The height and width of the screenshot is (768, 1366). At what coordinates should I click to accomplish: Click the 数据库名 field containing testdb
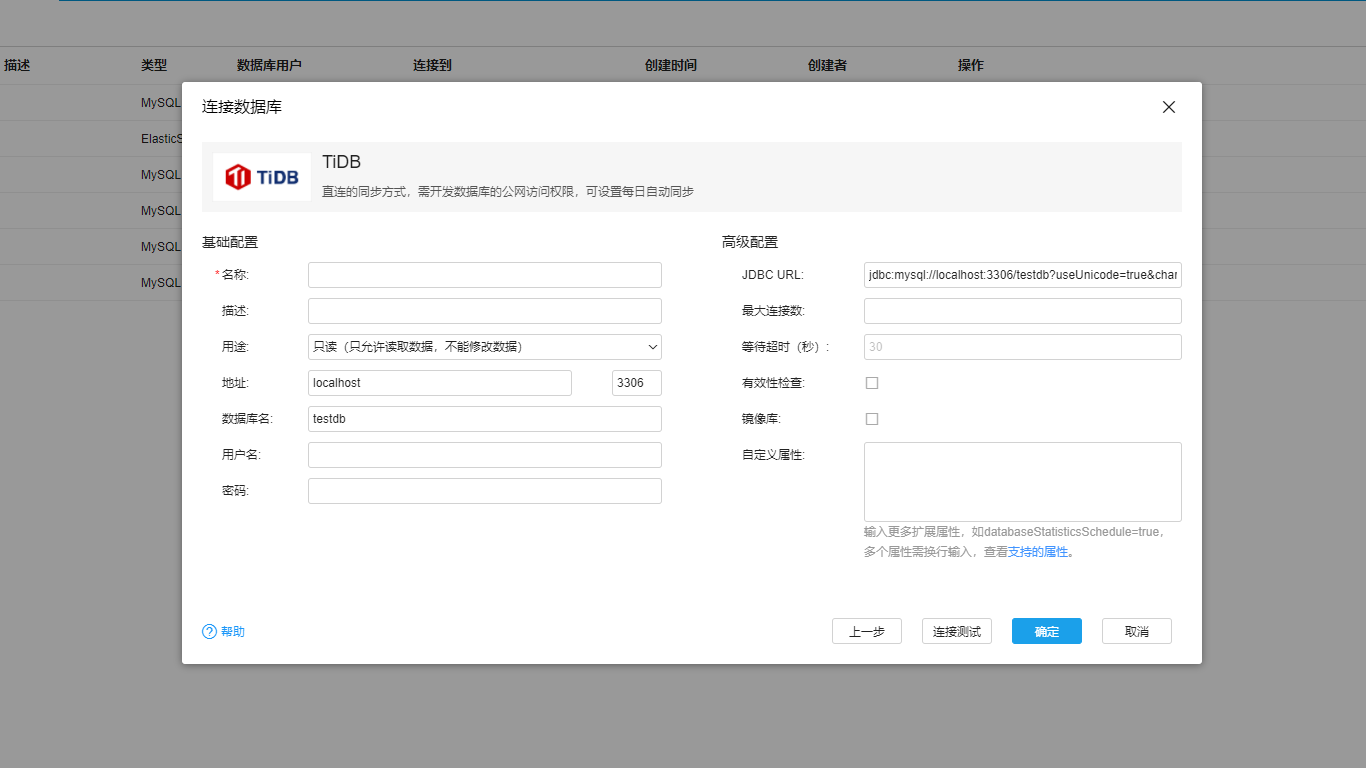(x=485, y=419)
